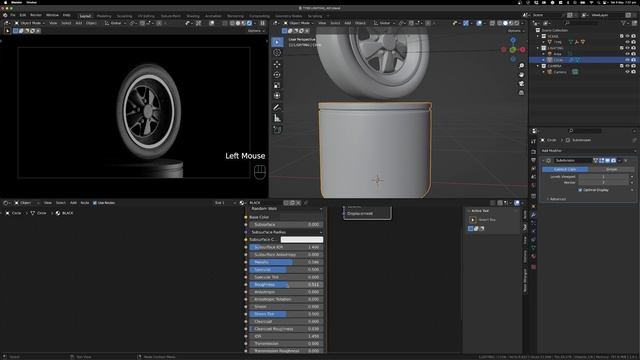The width and height of the screenshot is (640, 360).
Task: Toggle Optimal Display checkbox in Subdivision modifier
Action: pyautogui.click(x=580, y=190)
